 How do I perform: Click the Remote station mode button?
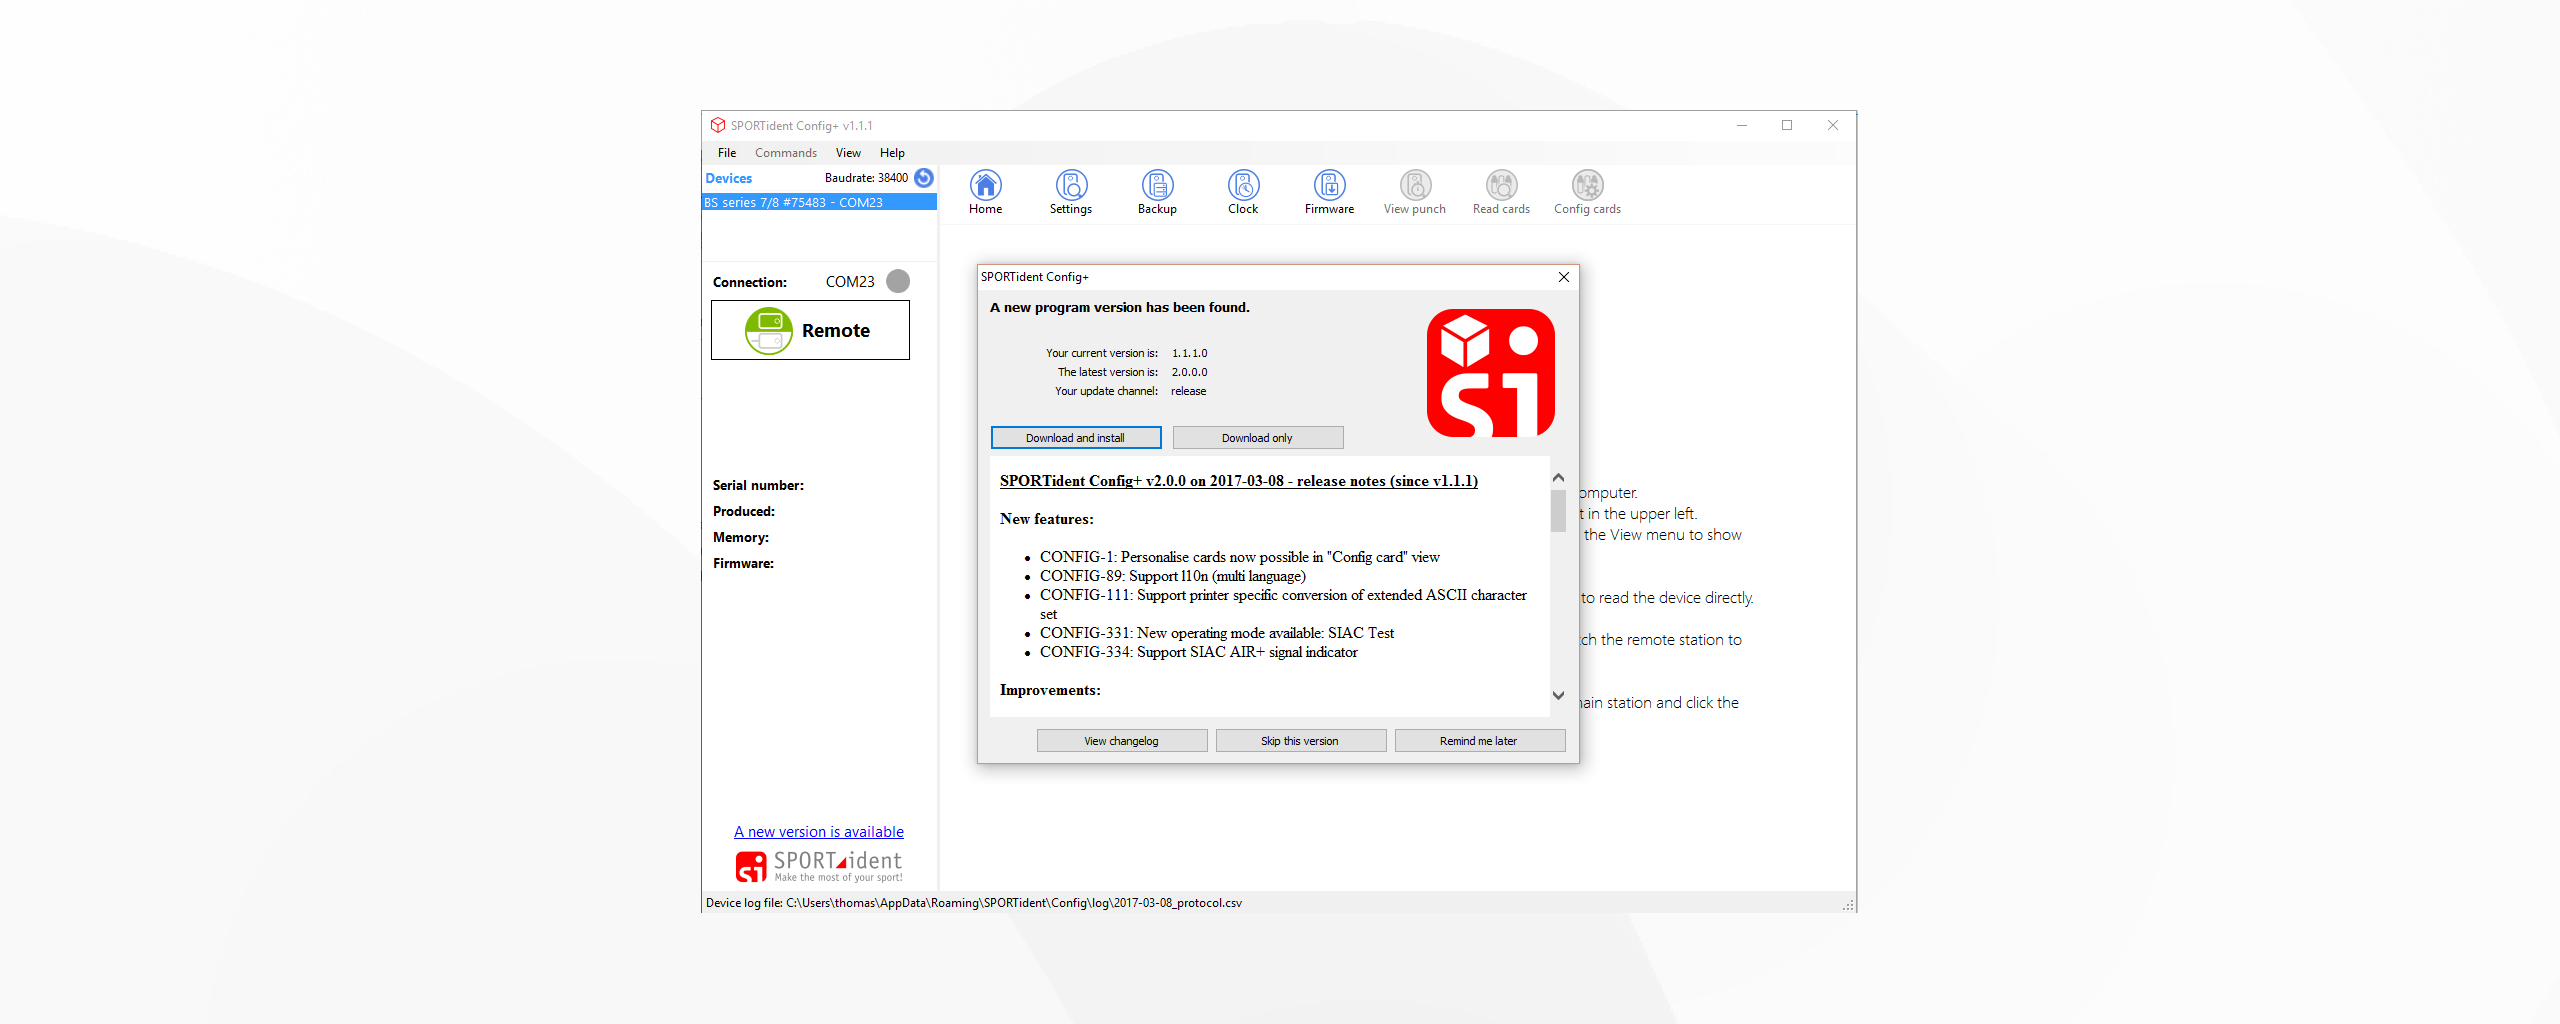[x=810, y=330]
